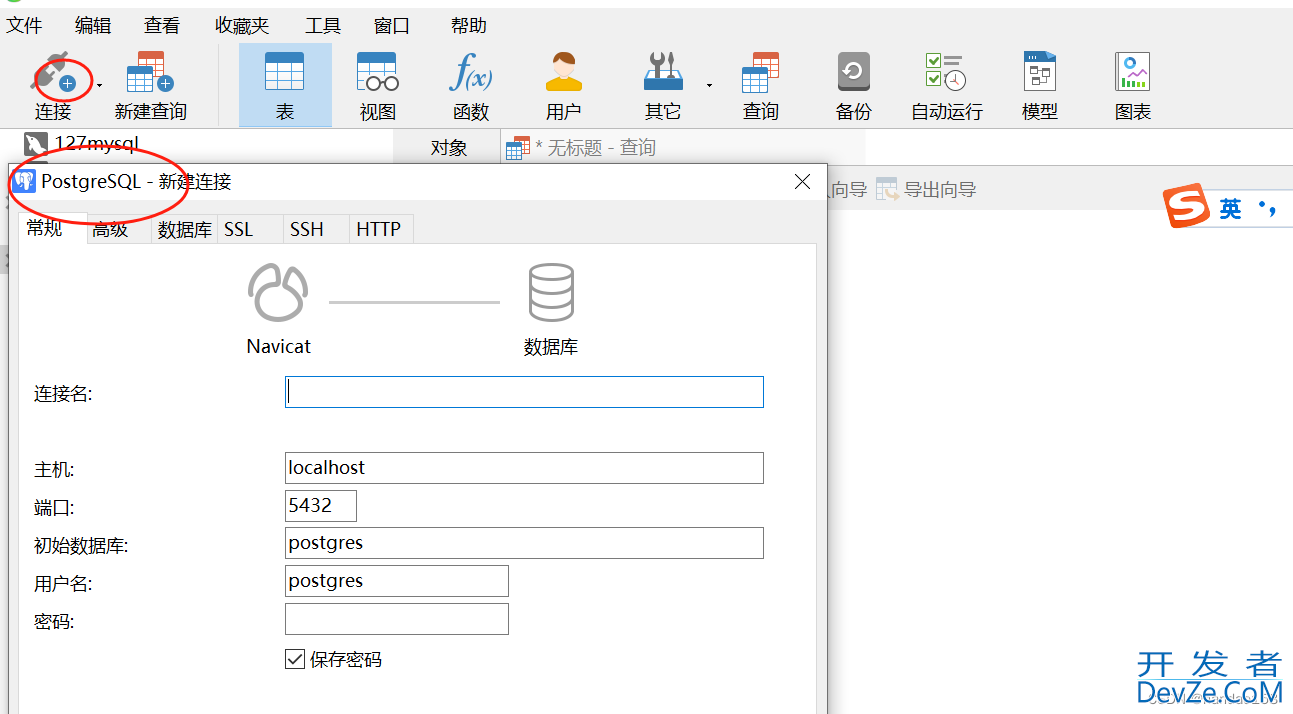The height and width of the screenshot is (714, 1293).
Task: Toggle the Save Password (保存密码) checkbox
Action: [295, 659]
